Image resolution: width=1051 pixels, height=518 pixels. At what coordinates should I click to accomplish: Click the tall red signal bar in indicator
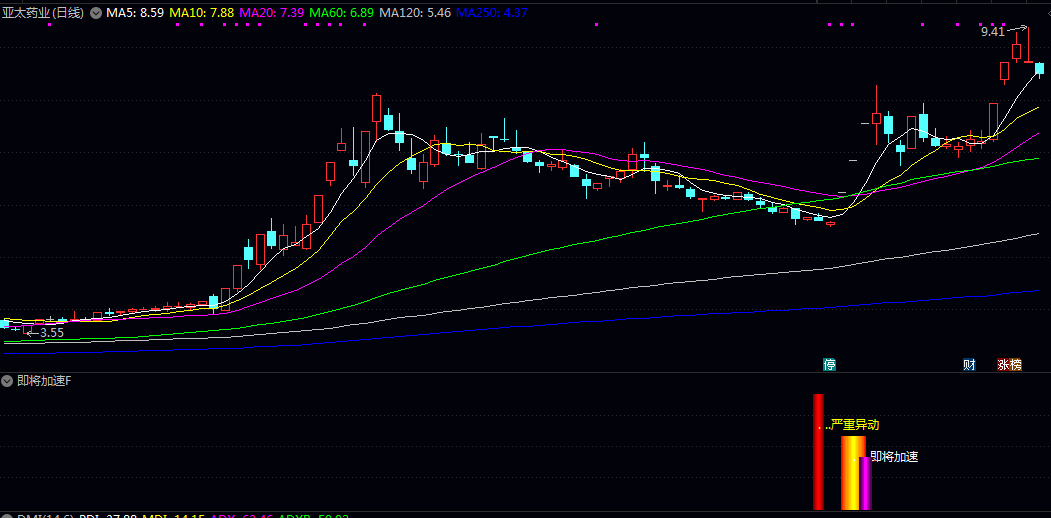tap(818, 451)
